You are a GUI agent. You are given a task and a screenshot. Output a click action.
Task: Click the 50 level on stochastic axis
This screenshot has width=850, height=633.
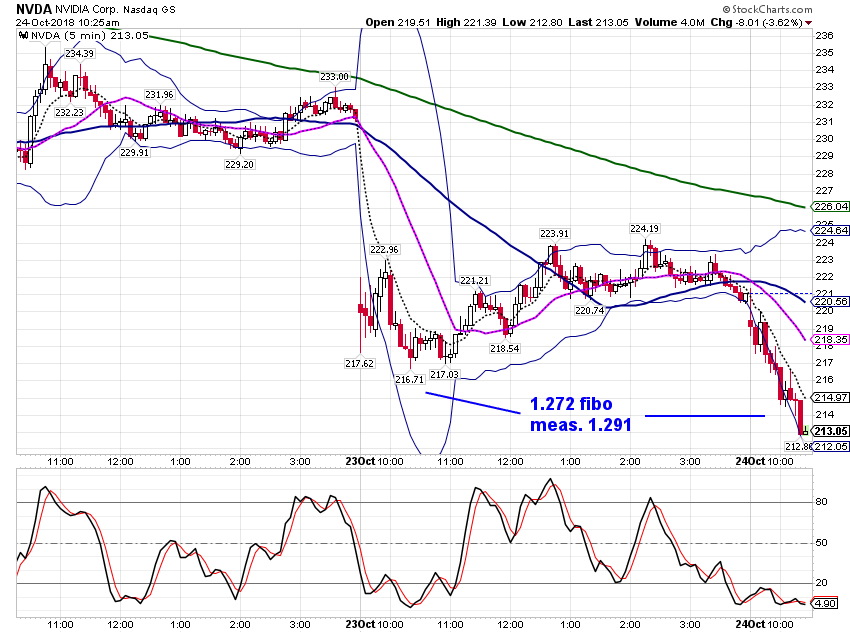821,543
